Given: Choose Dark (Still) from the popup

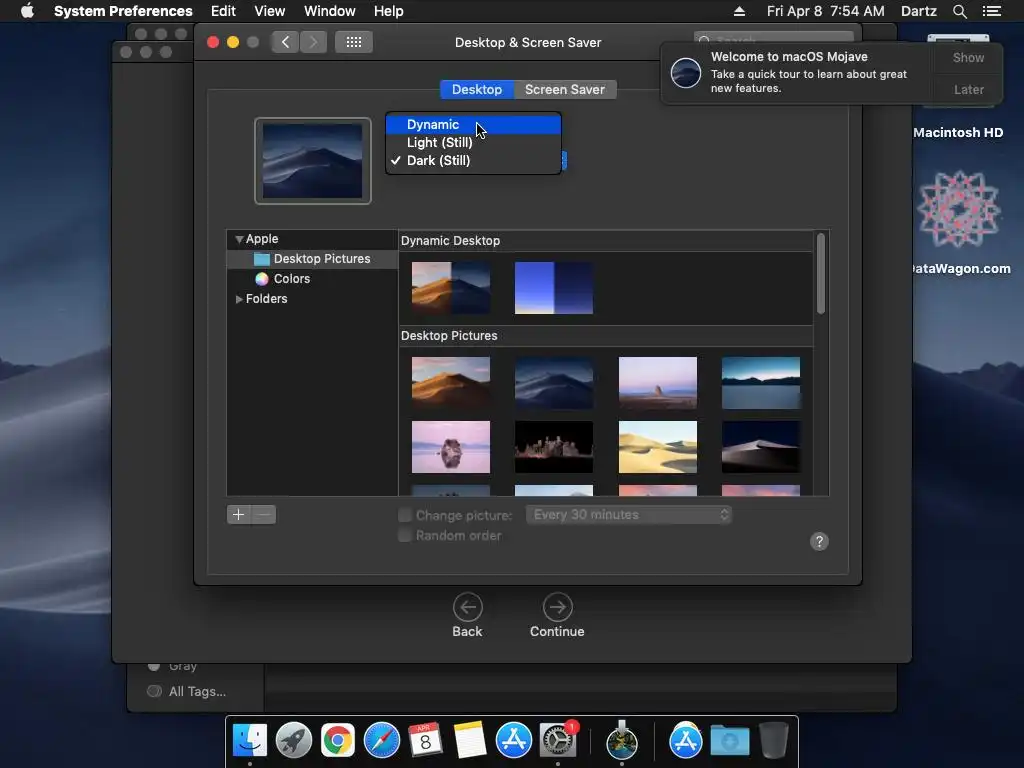Looking at the screenshot, I should click(x=473, y=161).
